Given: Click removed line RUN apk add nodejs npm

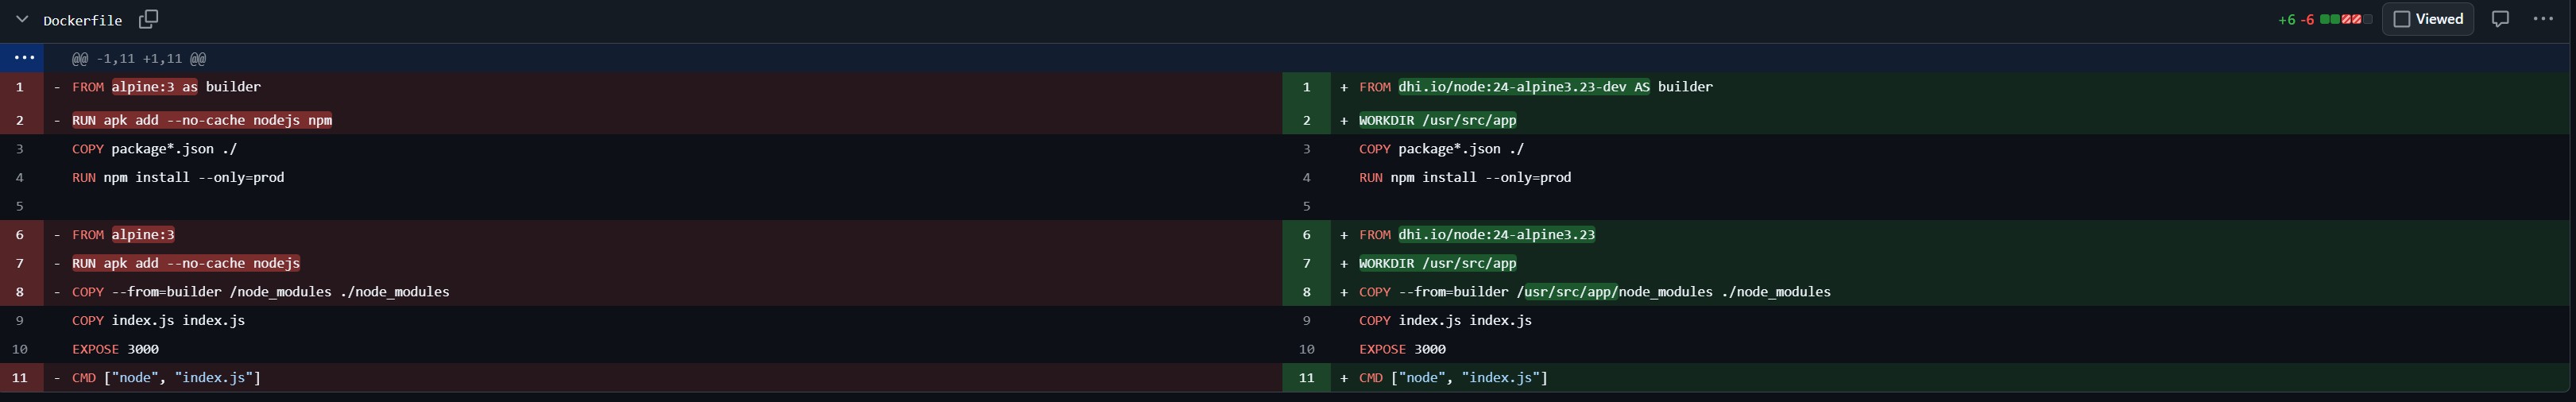Looking at the screenshot, I should [x=202, y=120].
